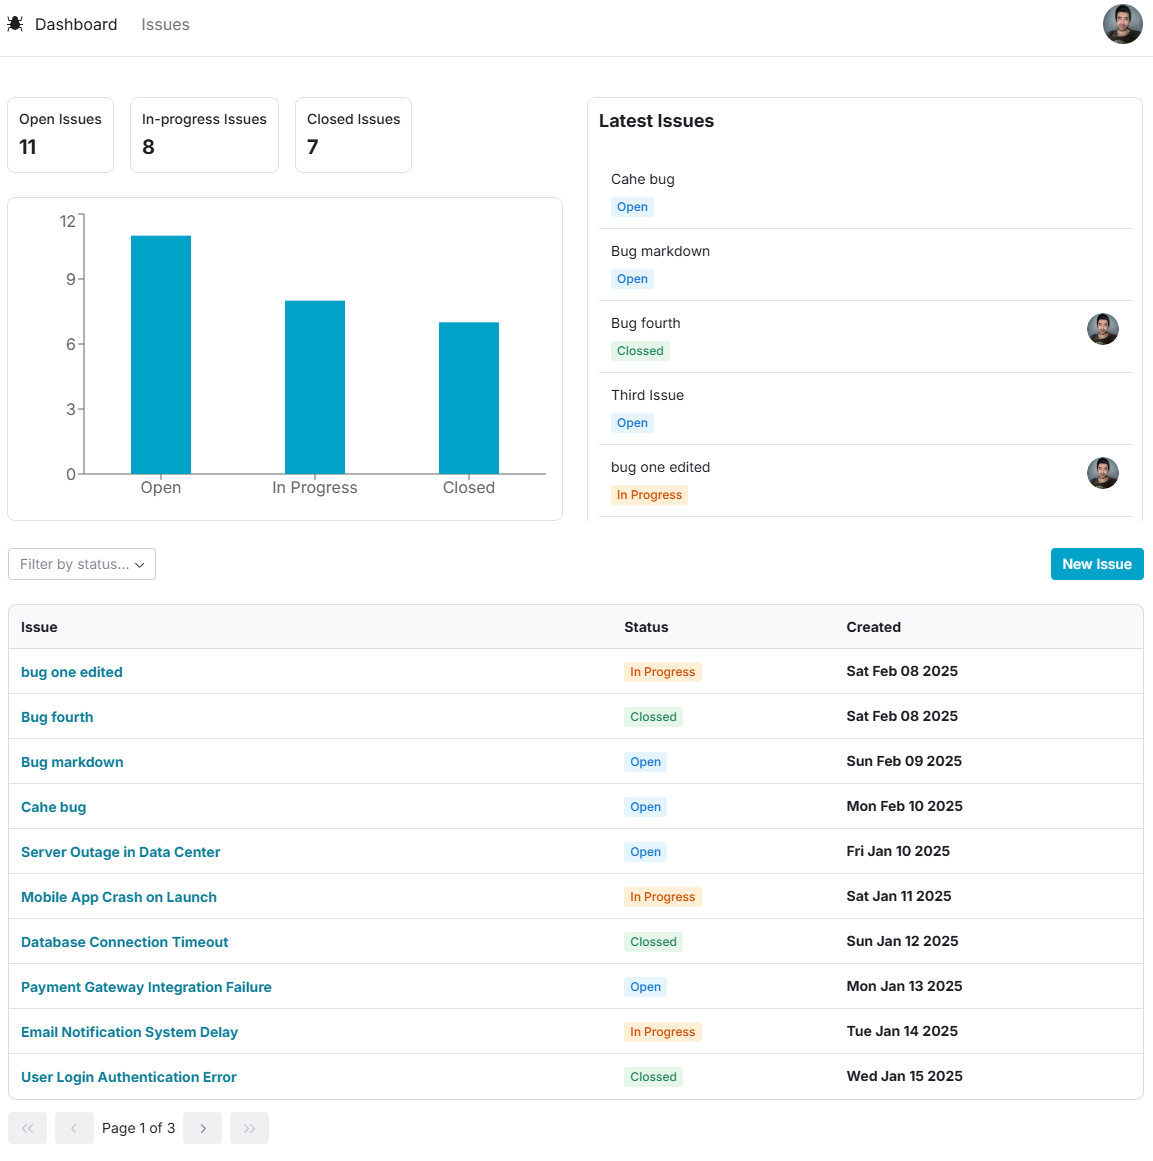Viewport: 1153px width, 1161px height.
Task: Jump to last page arrow
Action: coord(249,1128)
